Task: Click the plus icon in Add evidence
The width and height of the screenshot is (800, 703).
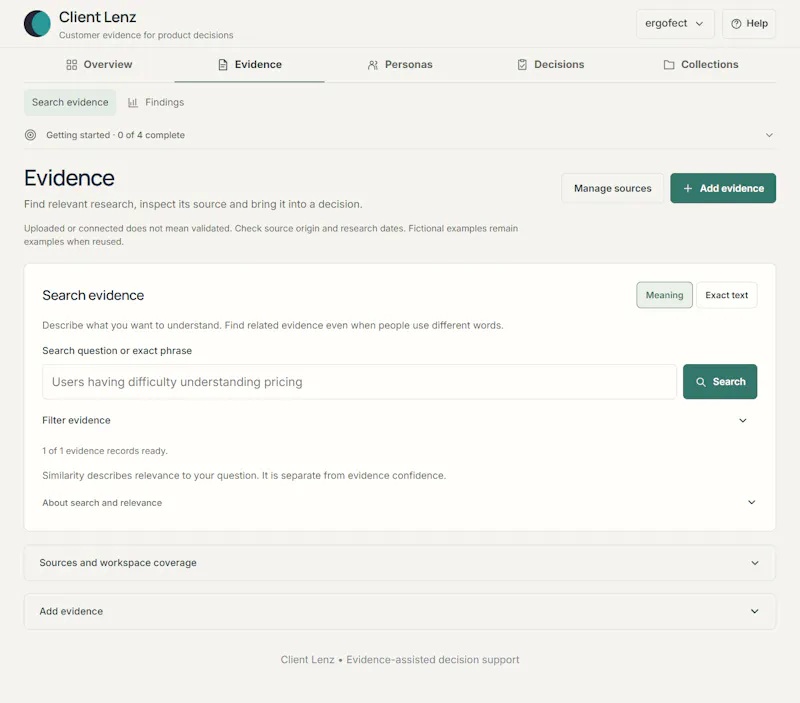Action: tap(688, 188)
